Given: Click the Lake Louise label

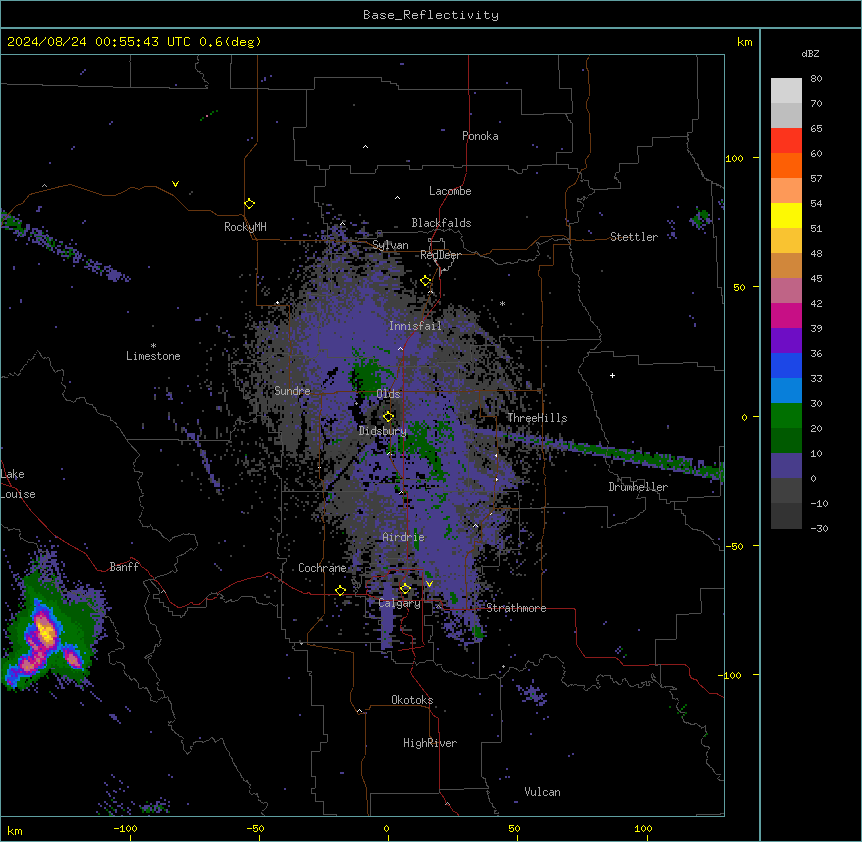Looking at the screenshot, I should [18, 484].
